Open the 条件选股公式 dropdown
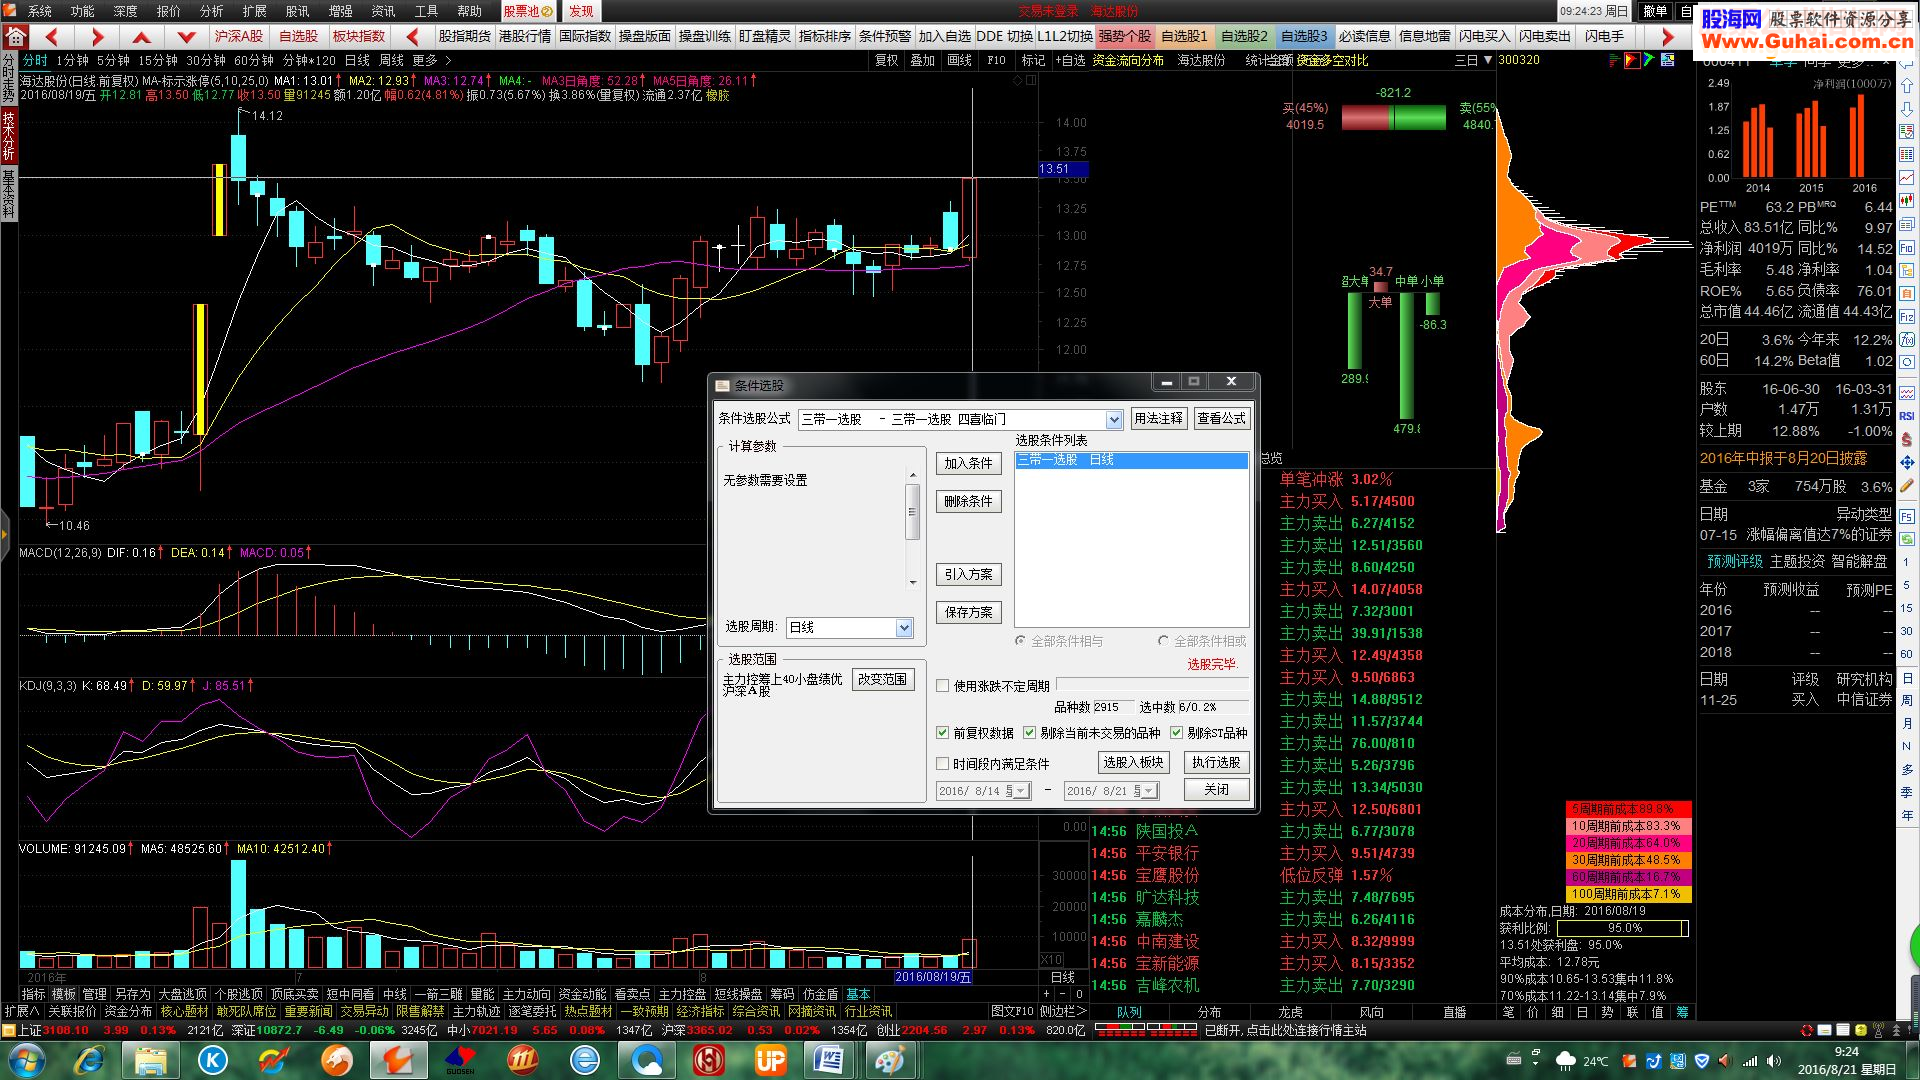This screenshot has width=1920, height=1080. point(1114,420)
